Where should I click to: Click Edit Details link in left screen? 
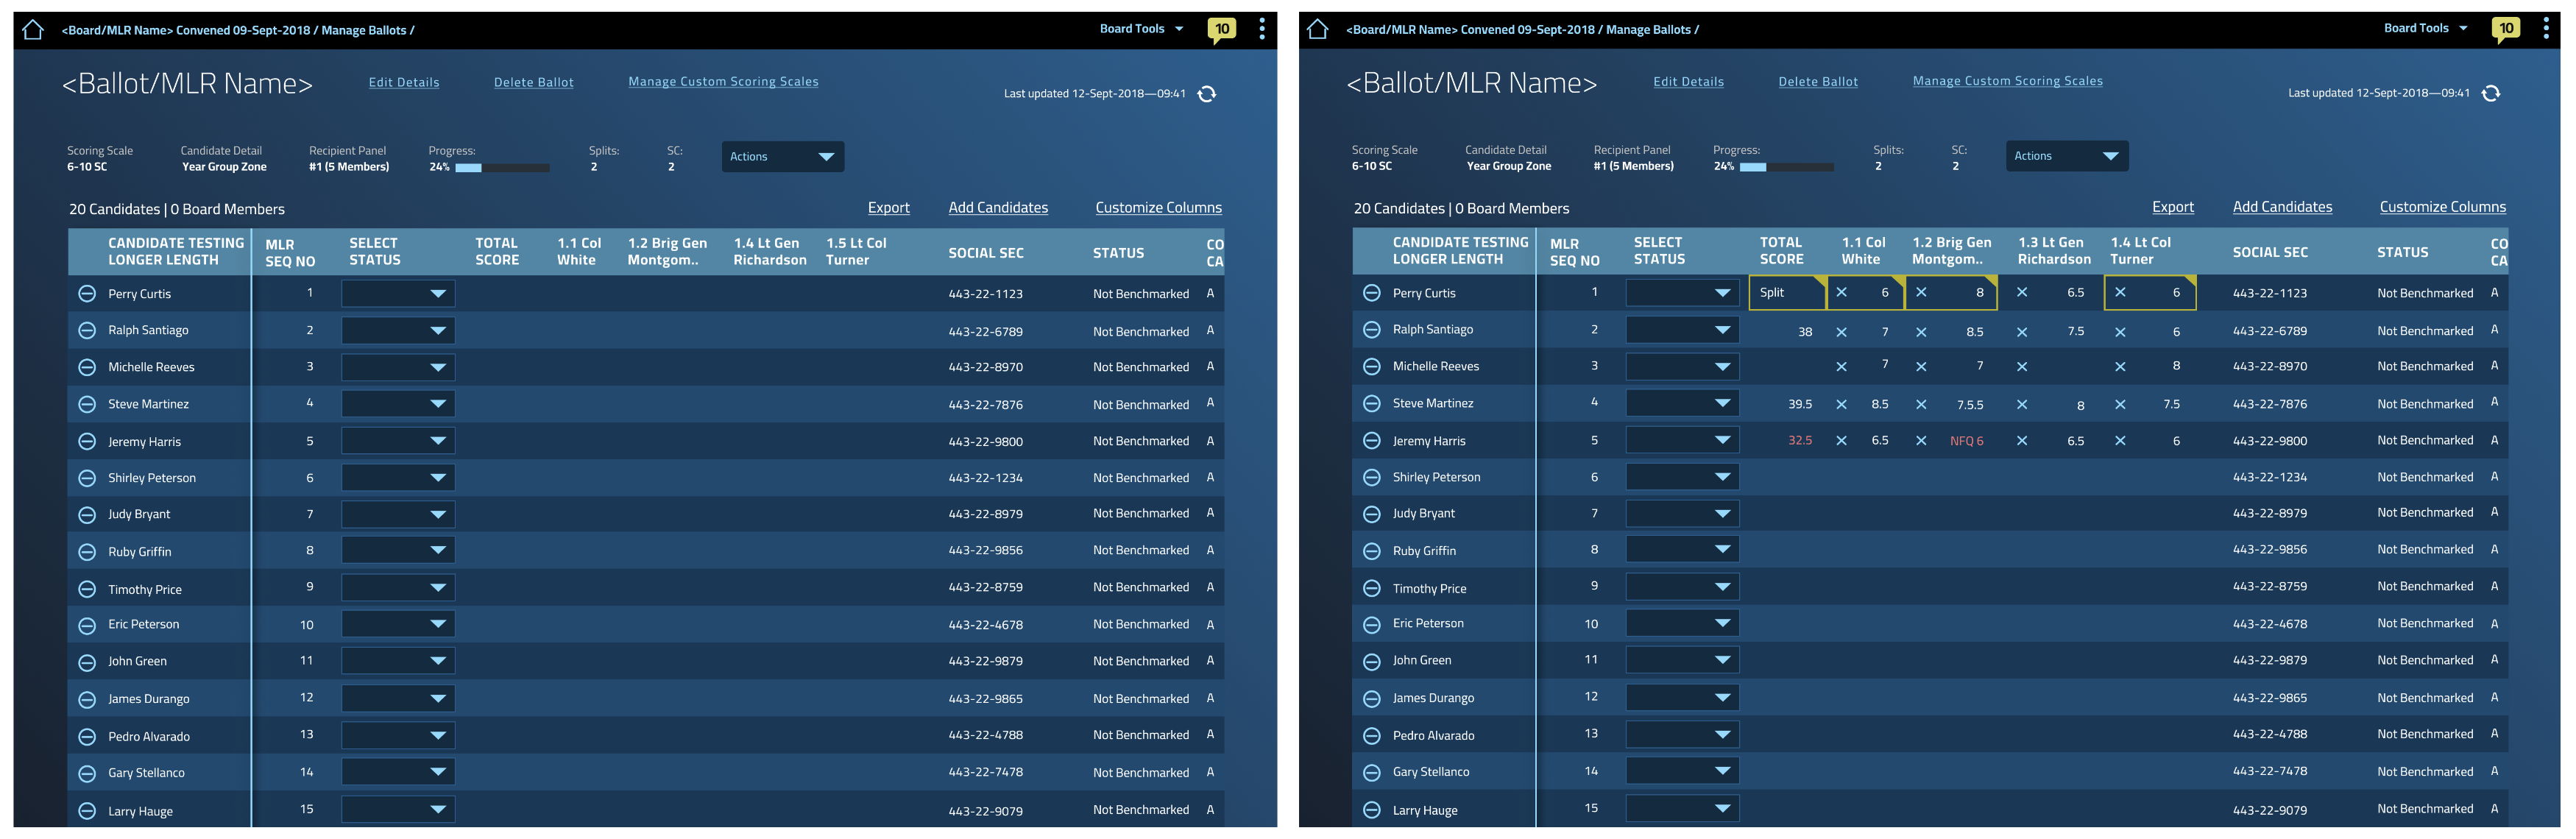[x=404, y=83]
